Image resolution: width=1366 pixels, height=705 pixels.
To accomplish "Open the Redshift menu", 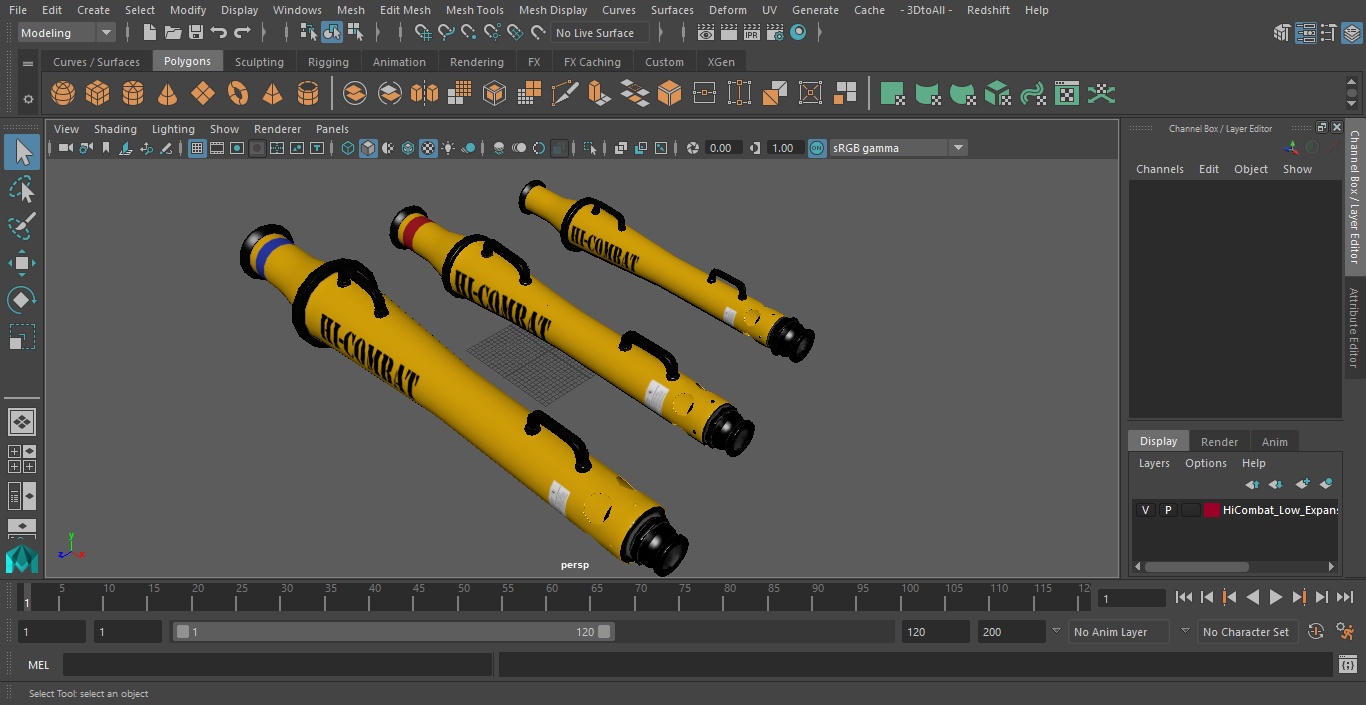I will click(988, 10).
